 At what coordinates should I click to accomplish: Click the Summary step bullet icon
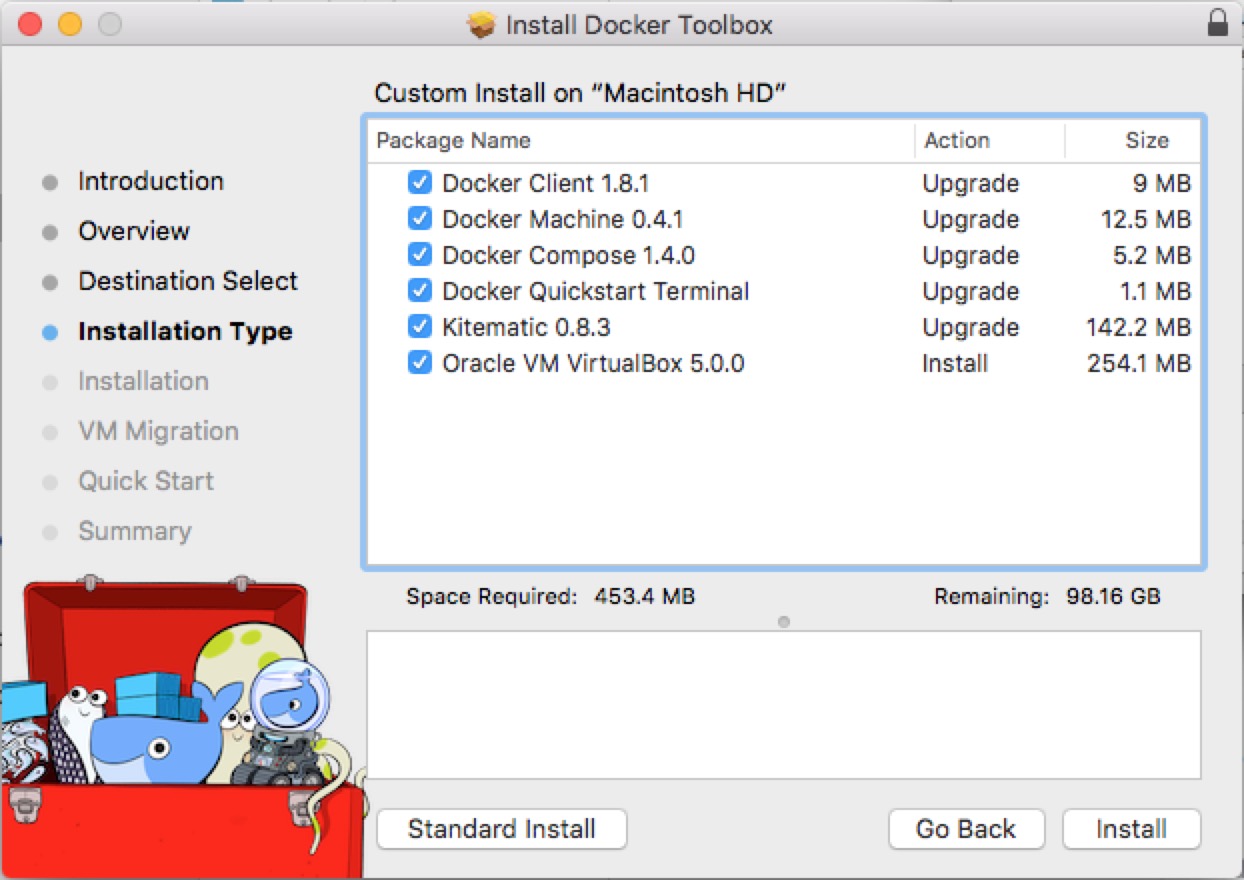50,531
